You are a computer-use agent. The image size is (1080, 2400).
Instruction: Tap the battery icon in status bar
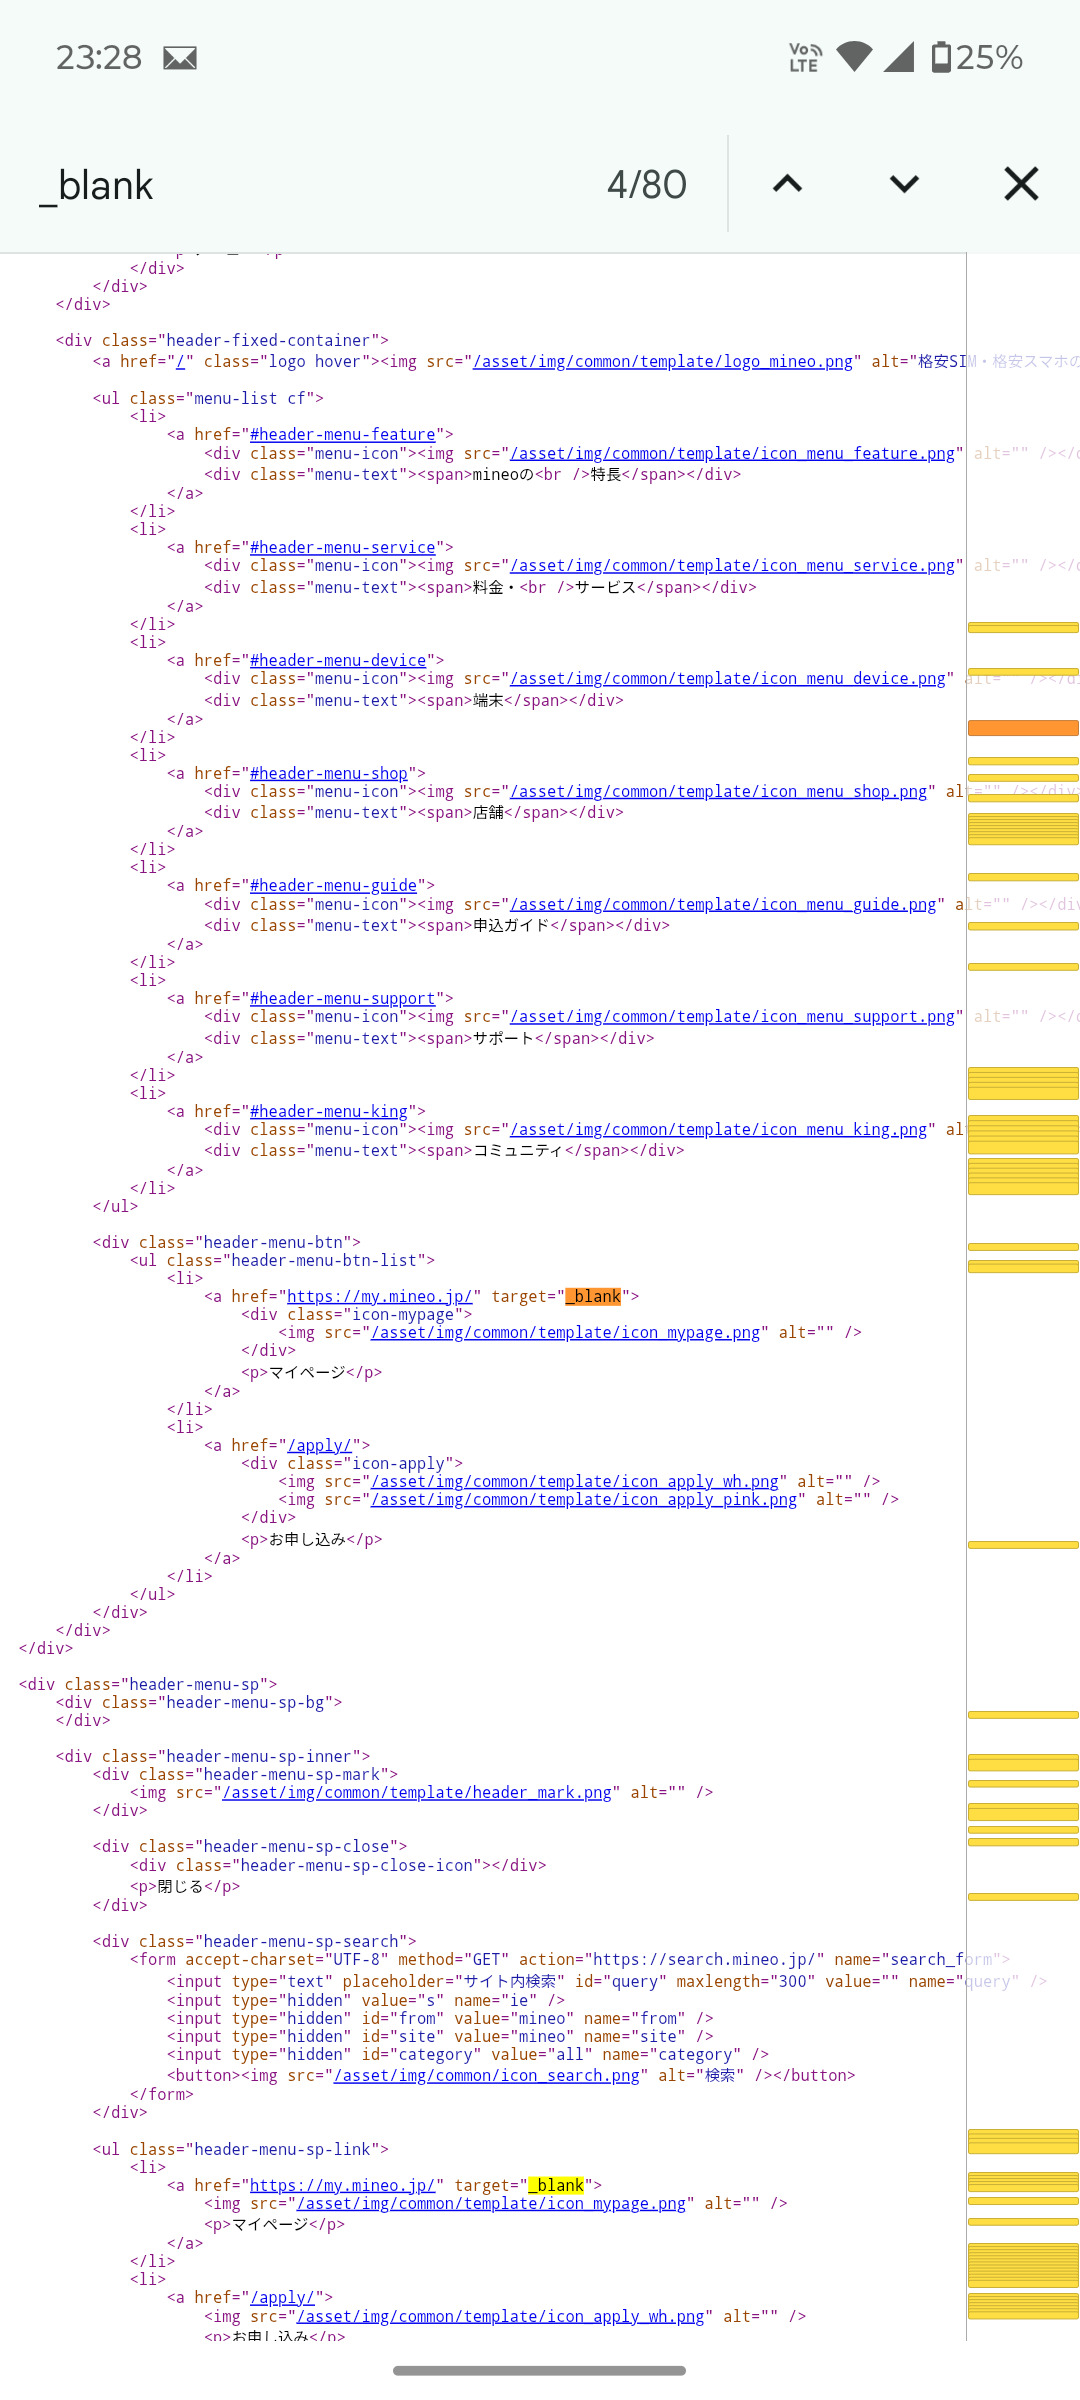point(941,57)
